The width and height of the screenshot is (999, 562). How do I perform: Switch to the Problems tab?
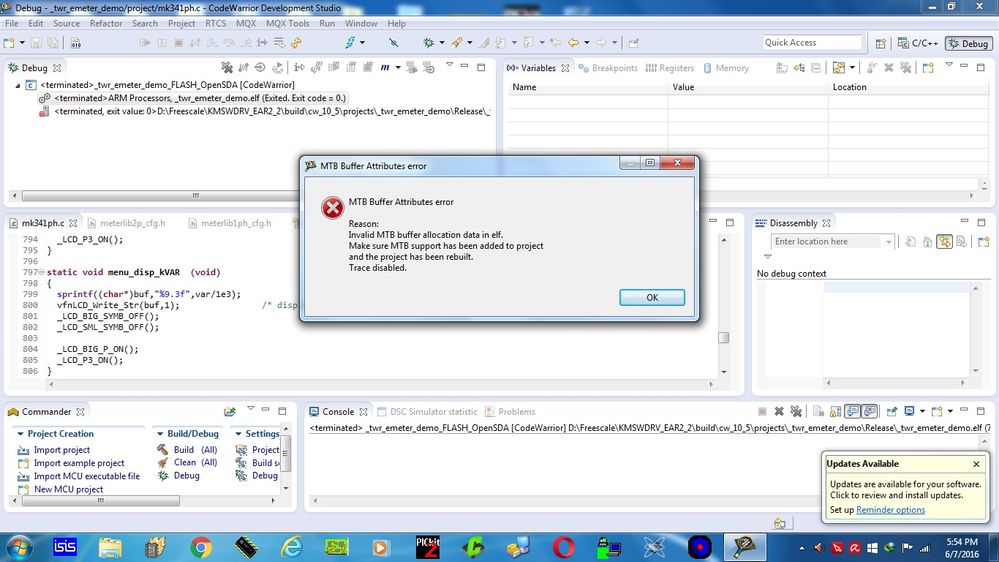coord(510,412)
